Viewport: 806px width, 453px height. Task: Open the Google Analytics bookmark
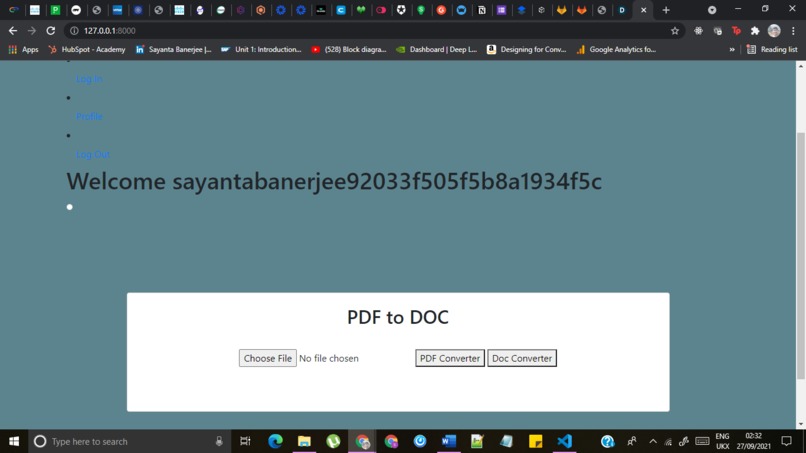point(616,49)
